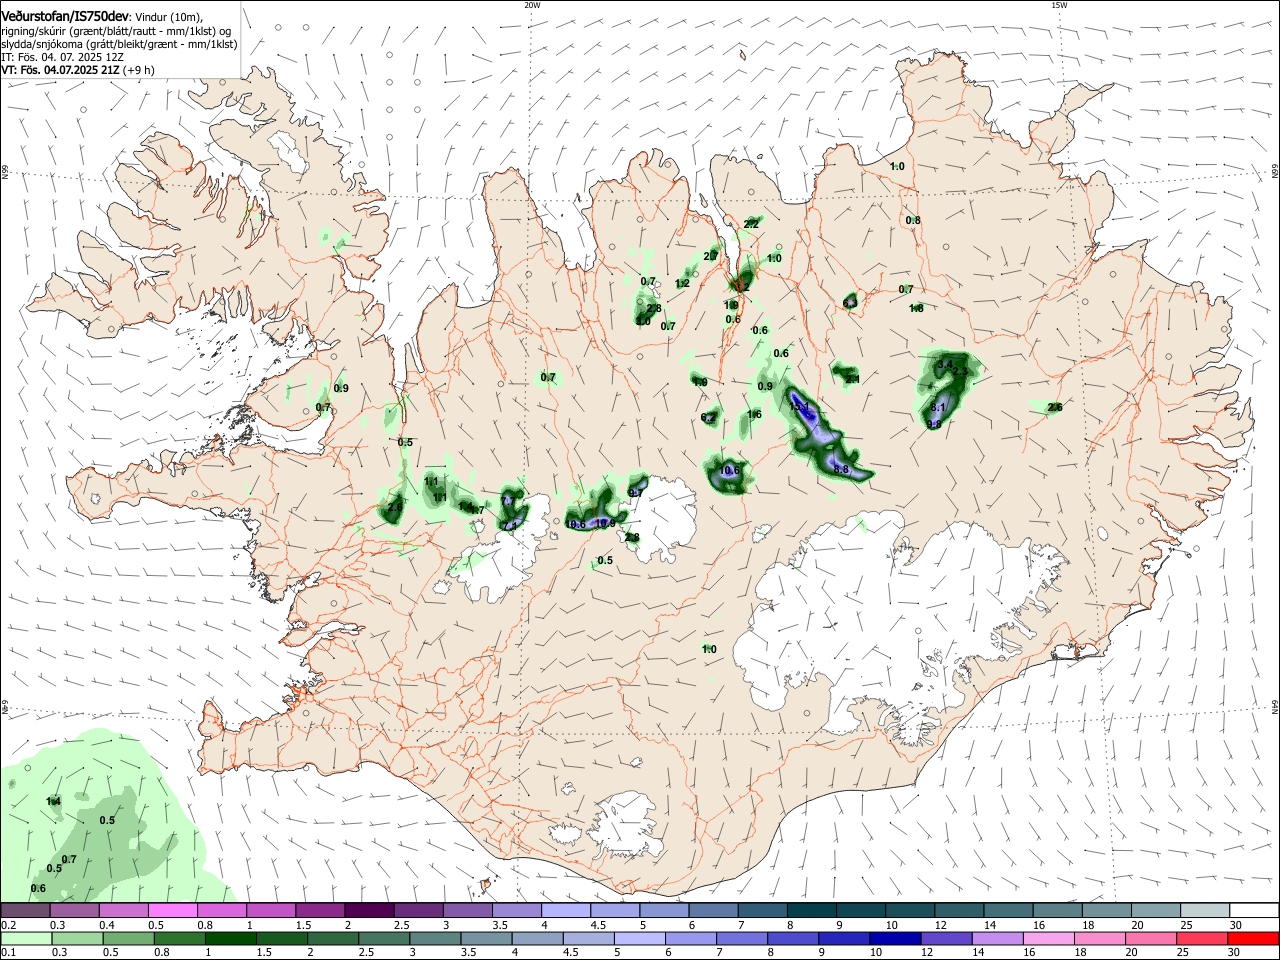Click the '1.6' precipitation value on the map
1280x960 pixels.
coord(754,414)
